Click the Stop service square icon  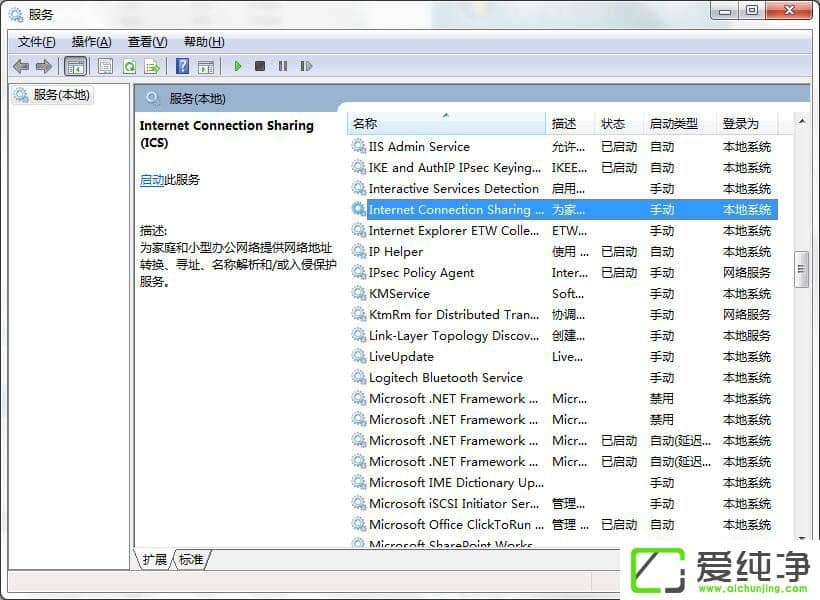(259, 66)
